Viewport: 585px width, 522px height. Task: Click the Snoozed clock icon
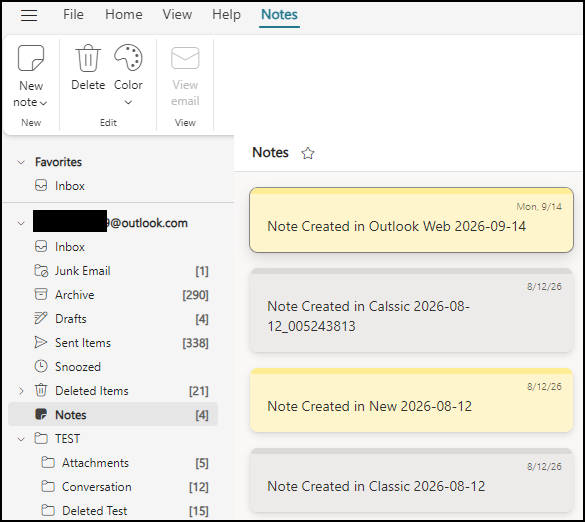[41, 366]
